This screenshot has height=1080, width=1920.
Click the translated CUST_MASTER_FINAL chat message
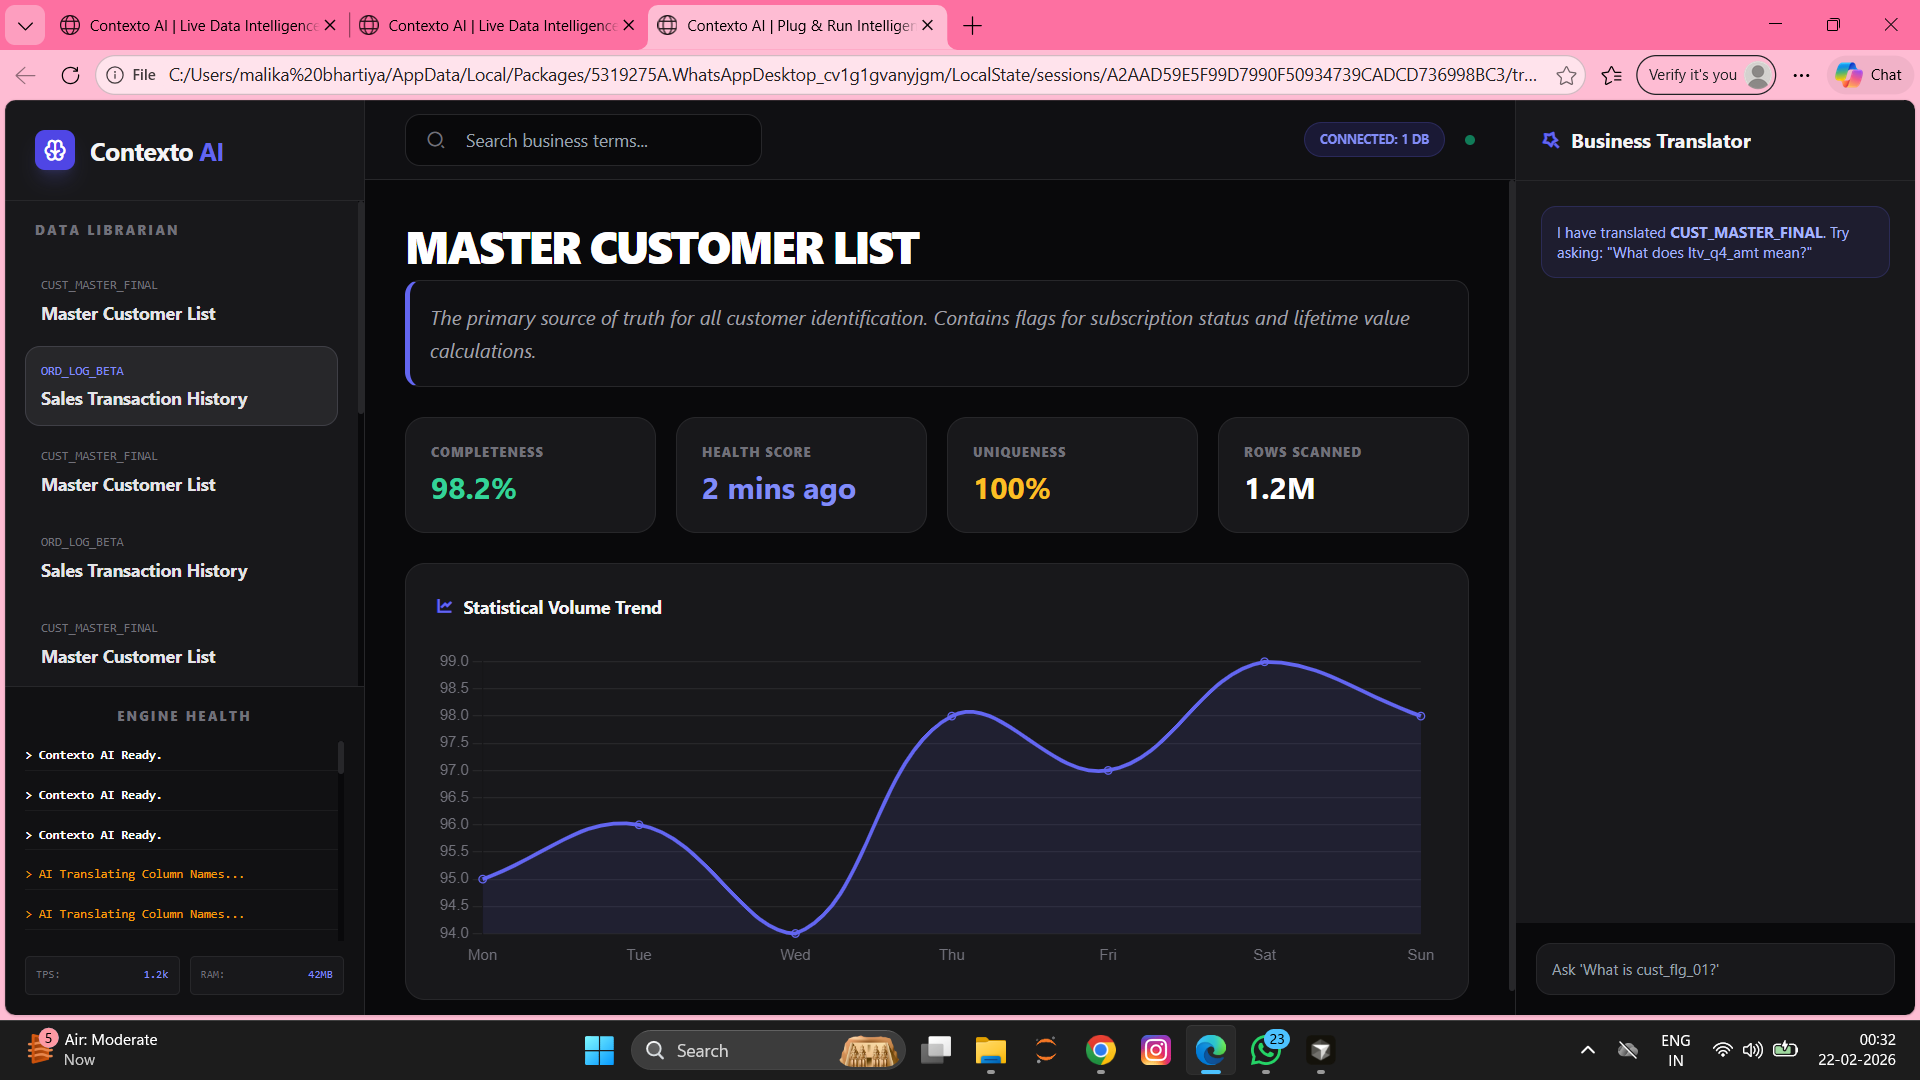point(1715,242)
